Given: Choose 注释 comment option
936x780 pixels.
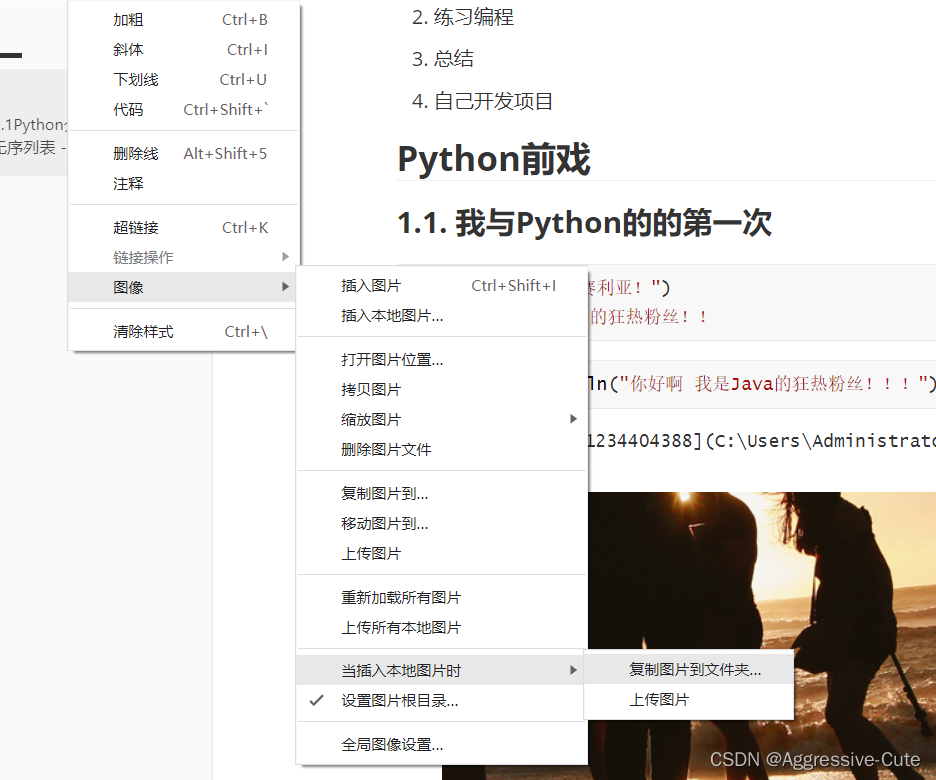Looking at the screenshot, I should coord(183,183).
